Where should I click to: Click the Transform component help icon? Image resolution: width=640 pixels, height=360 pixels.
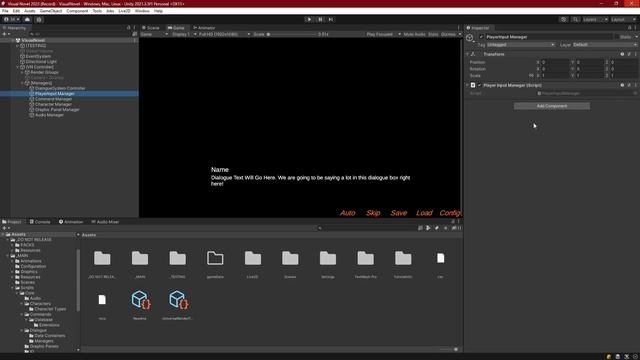point(622,54)
